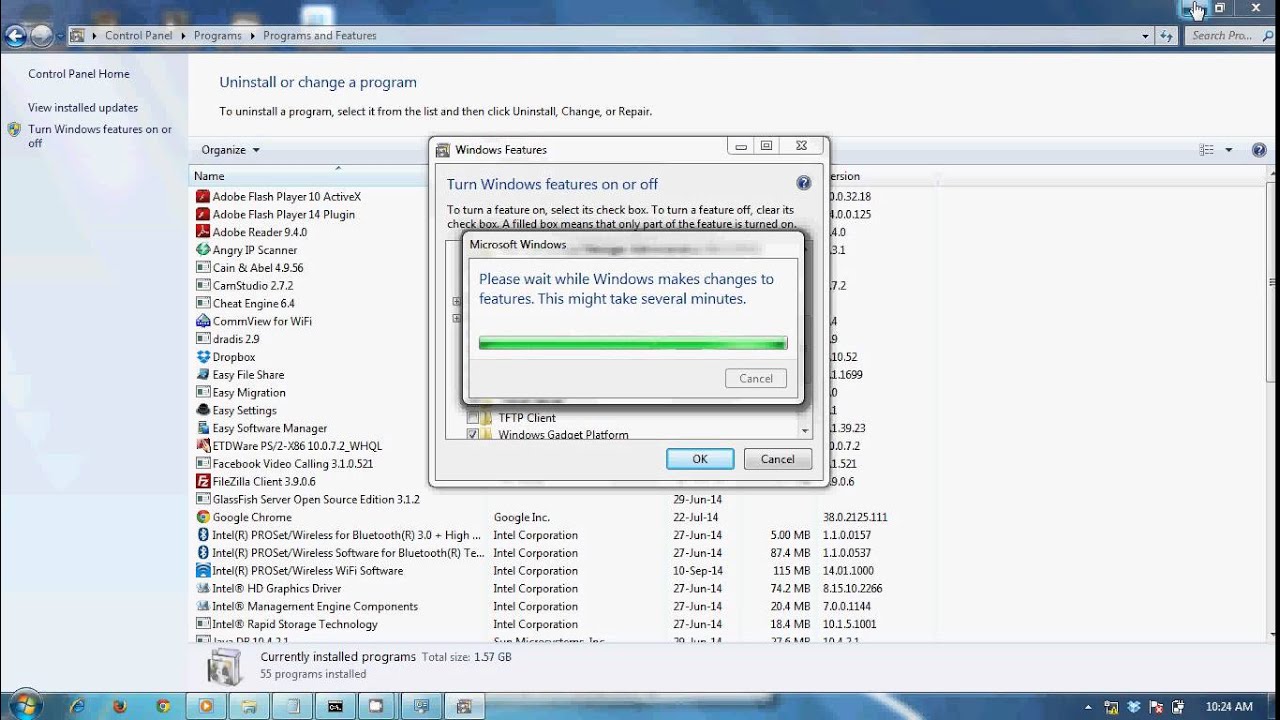This screenshot has height=720, width=1280.
Task: Select the Google Chrome program icon
Action: pos(203,517)
